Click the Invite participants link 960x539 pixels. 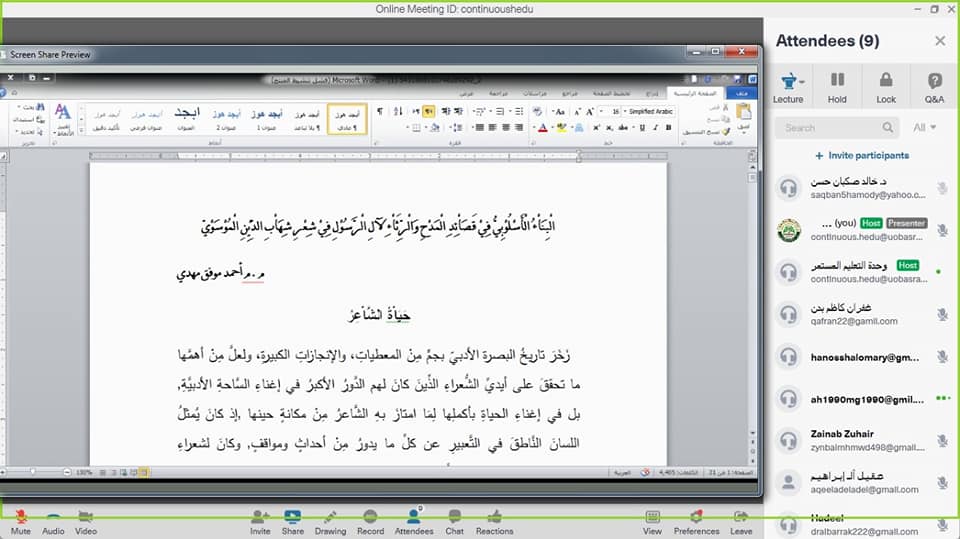coord(861,156)
